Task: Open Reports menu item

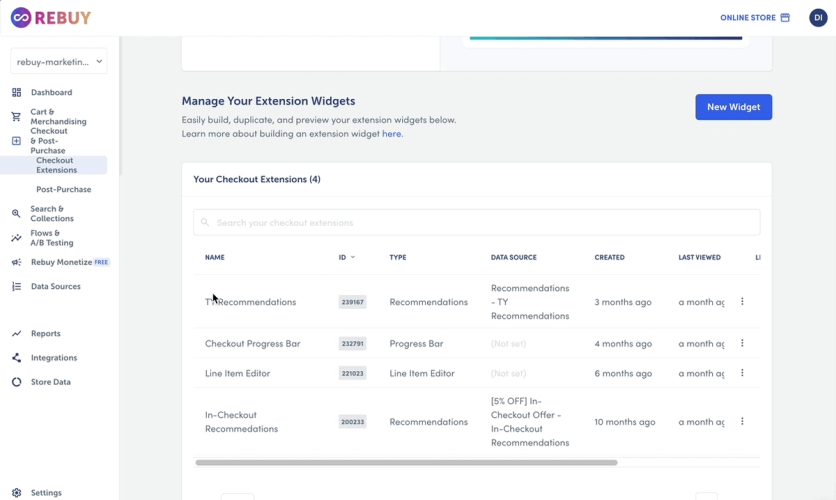Action: tap(45, 333)
